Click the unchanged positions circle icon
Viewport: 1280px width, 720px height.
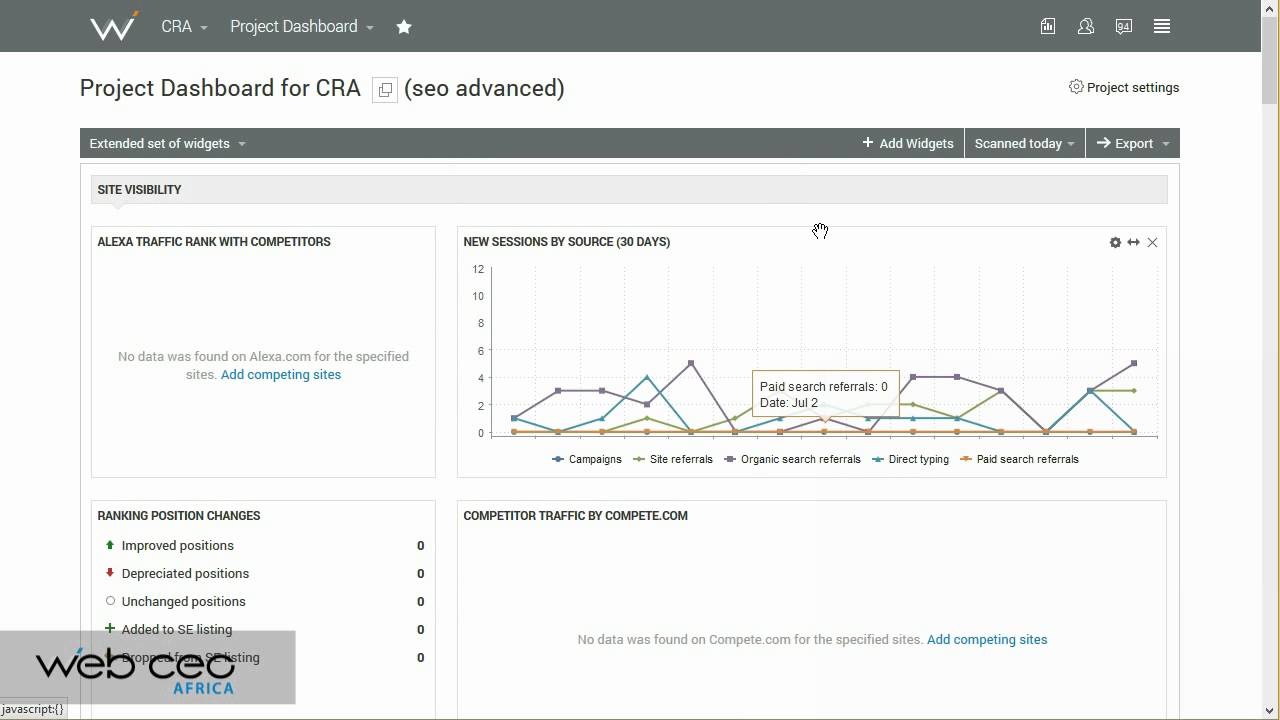click(x=110, y=601)
